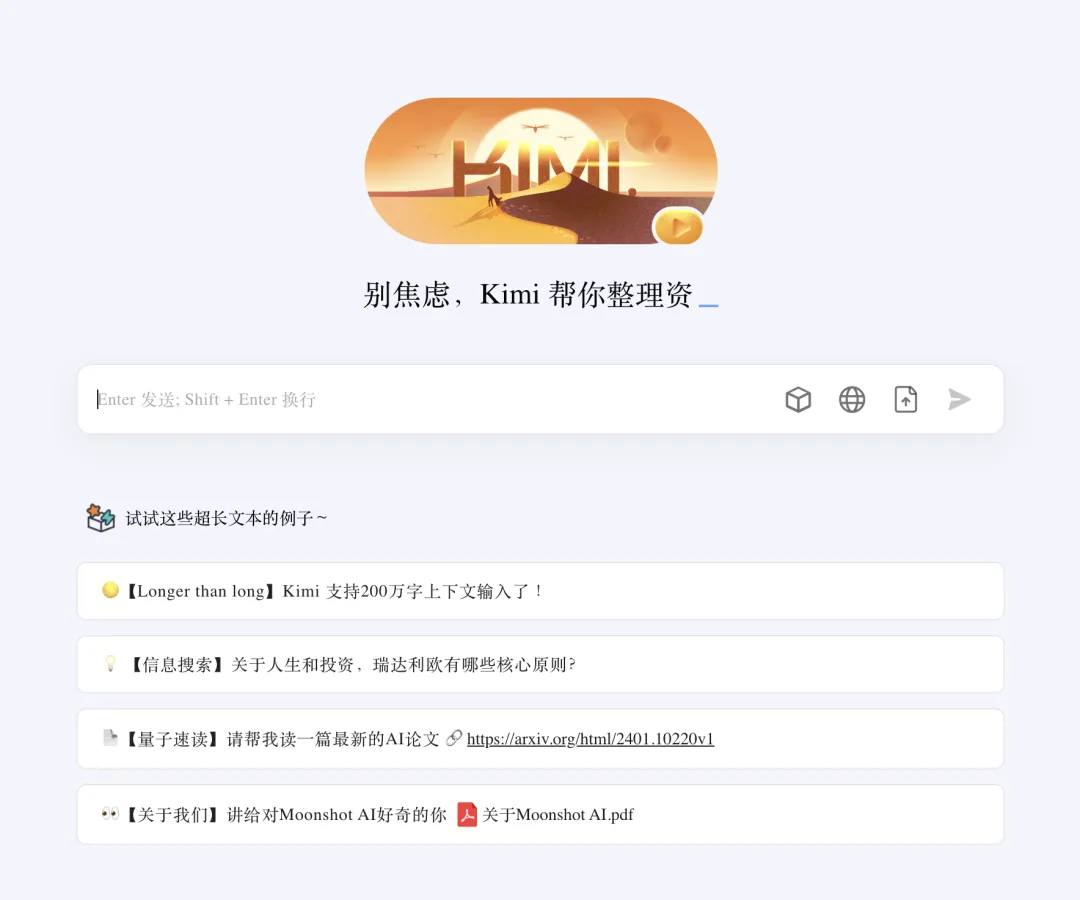Image resolution: width=1080 pixels, height=900 pixels.
Task: Toggle the globe web search icon
Action: coord(852,399)
